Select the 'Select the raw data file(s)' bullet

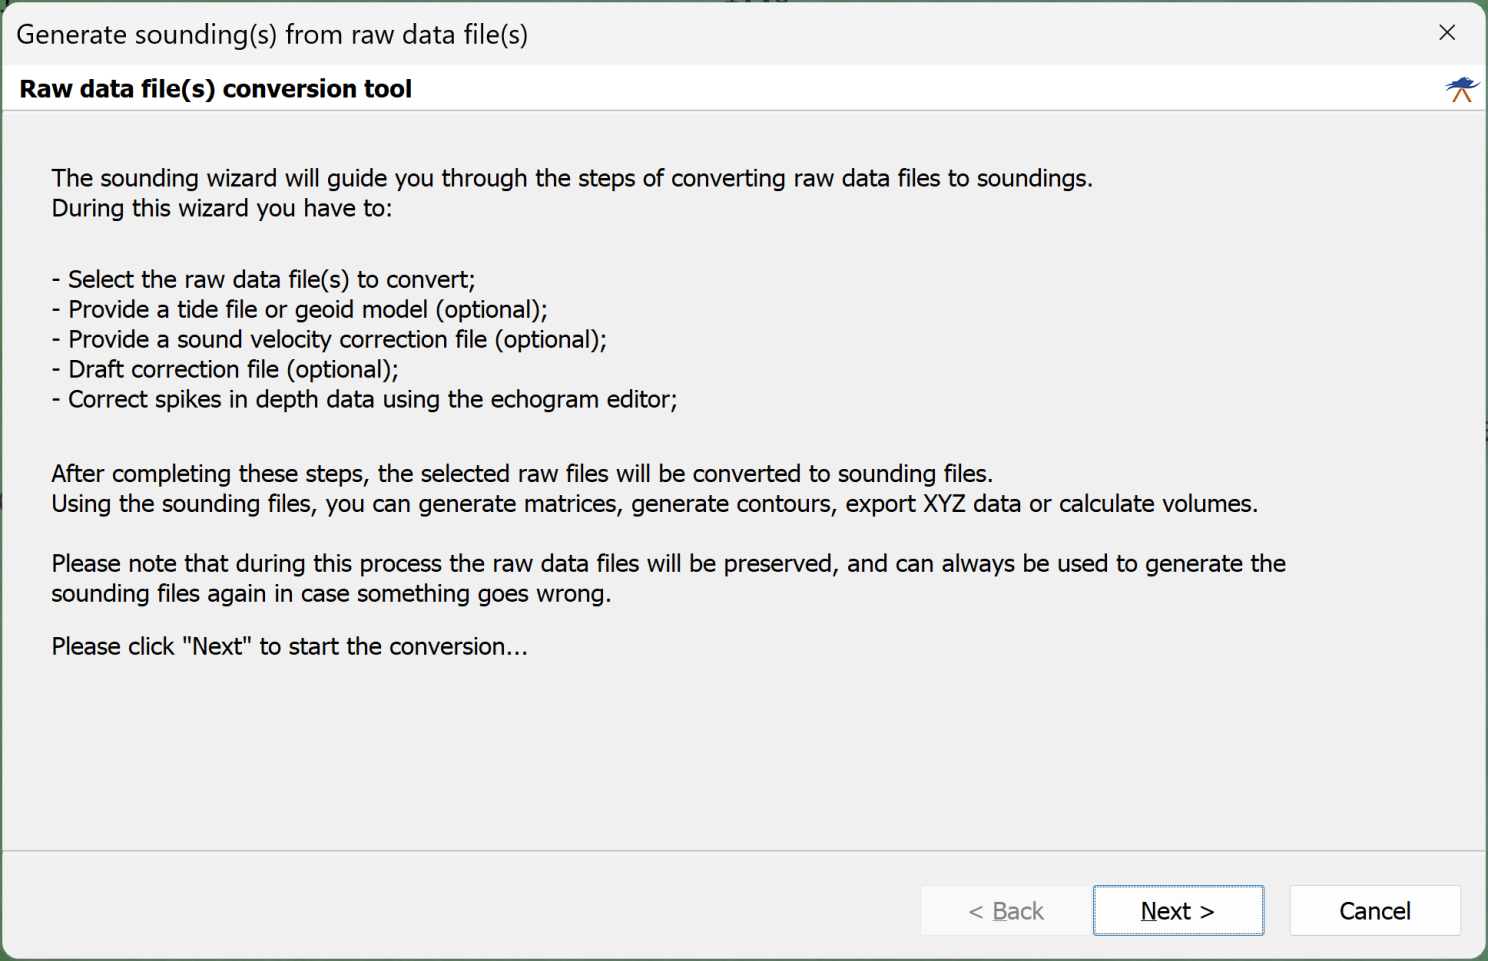click(264, 279)
